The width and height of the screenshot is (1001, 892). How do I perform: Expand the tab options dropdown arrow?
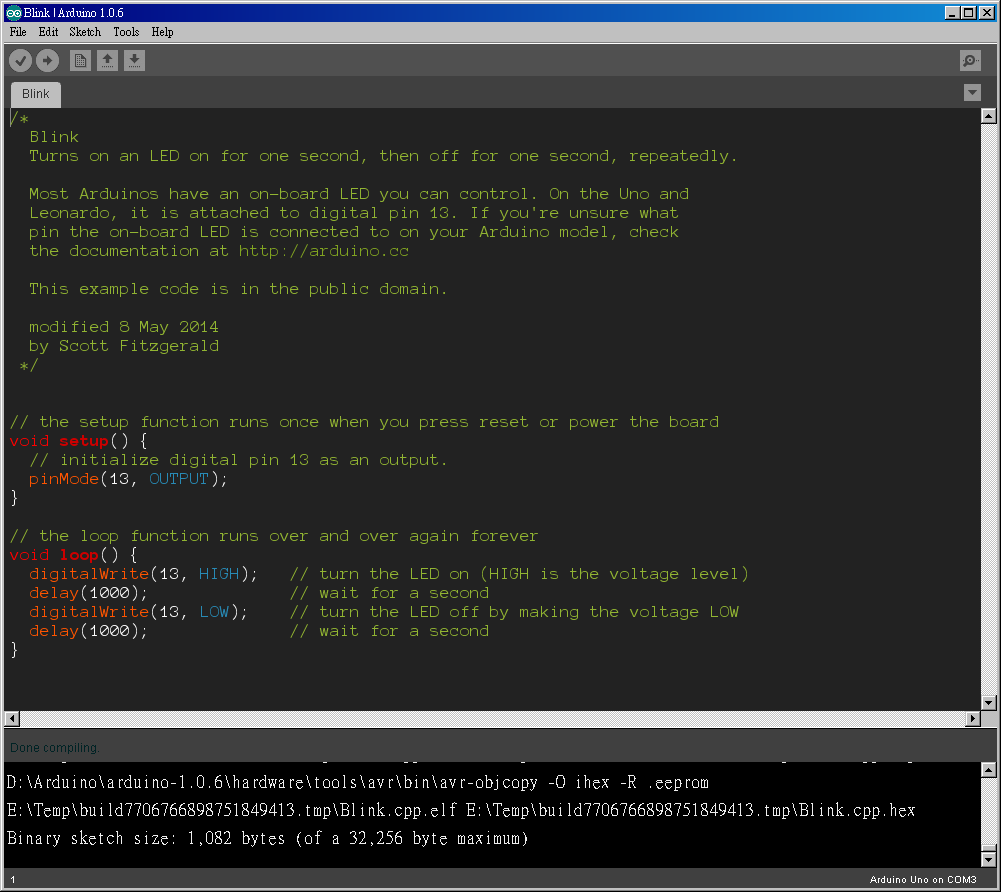click(972, 93)
